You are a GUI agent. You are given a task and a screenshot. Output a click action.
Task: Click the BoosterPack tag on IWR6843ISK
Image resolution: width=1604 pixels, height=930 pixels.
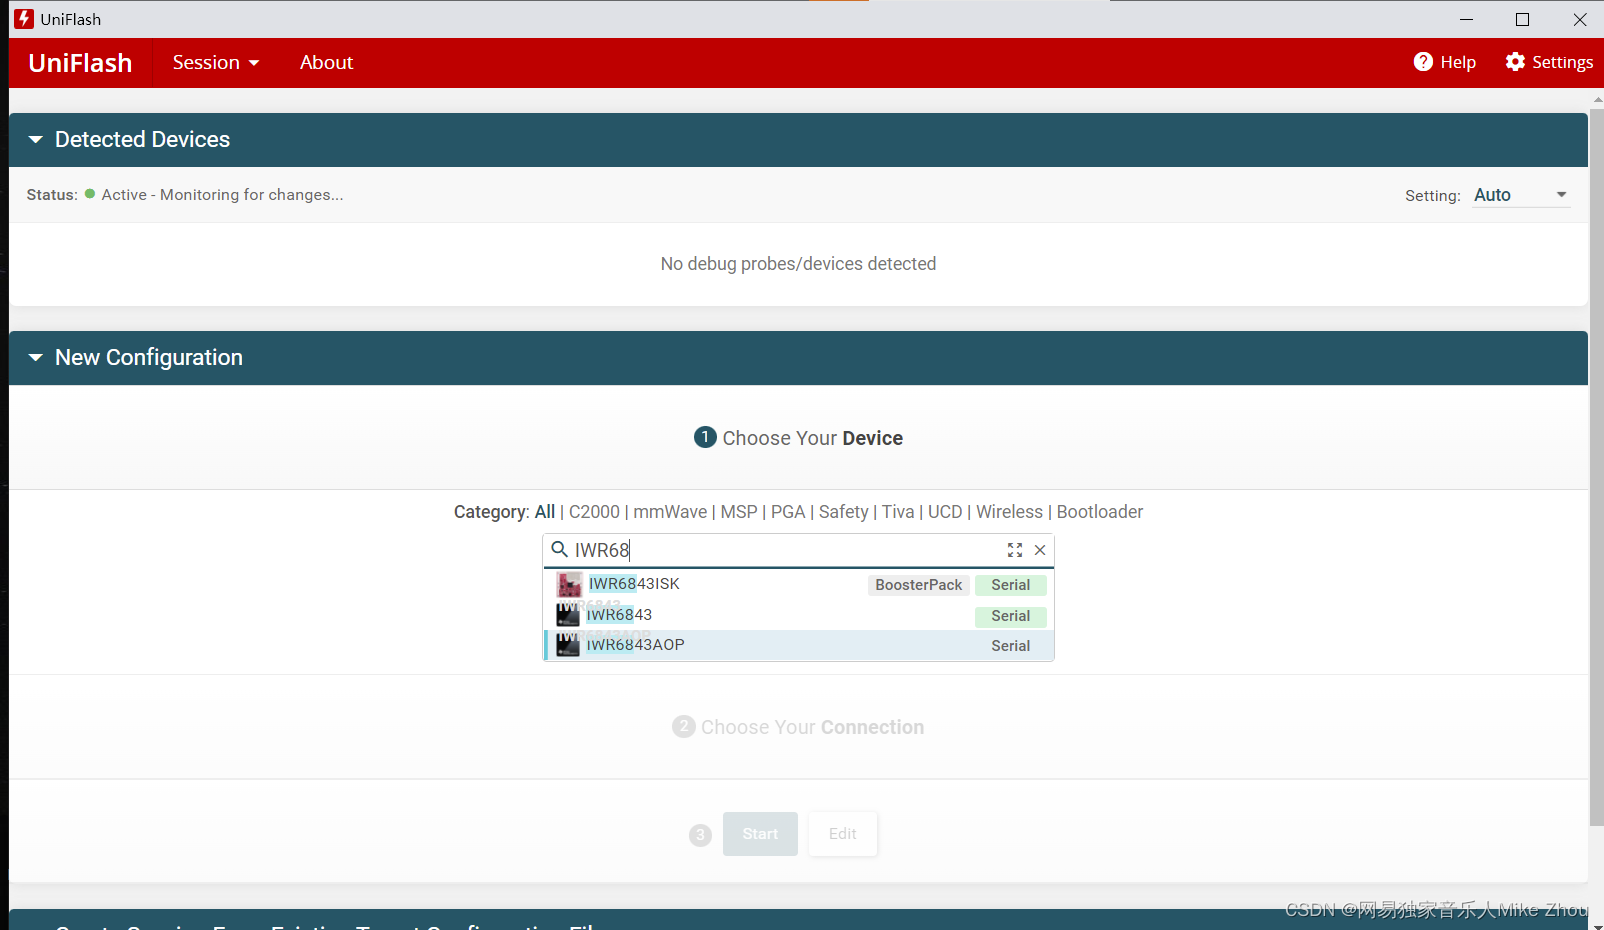coord(918,585)
